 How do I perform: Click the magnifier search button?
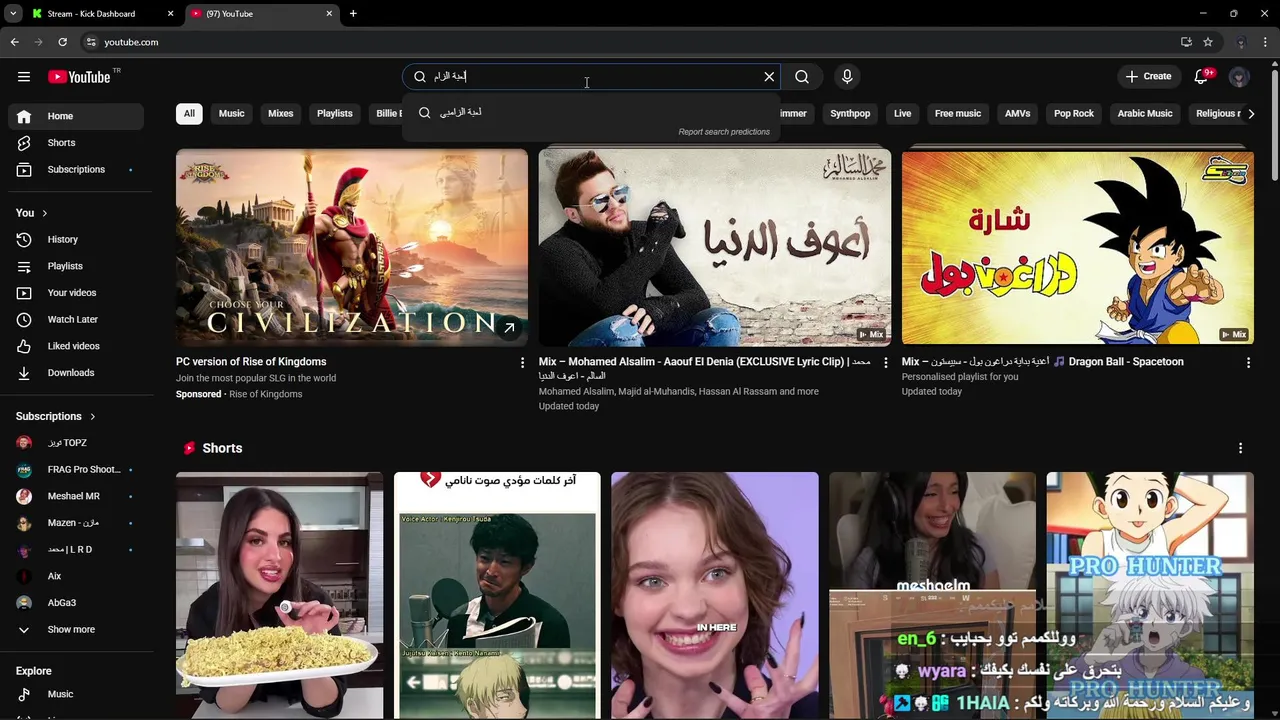(x=802, y=77)
